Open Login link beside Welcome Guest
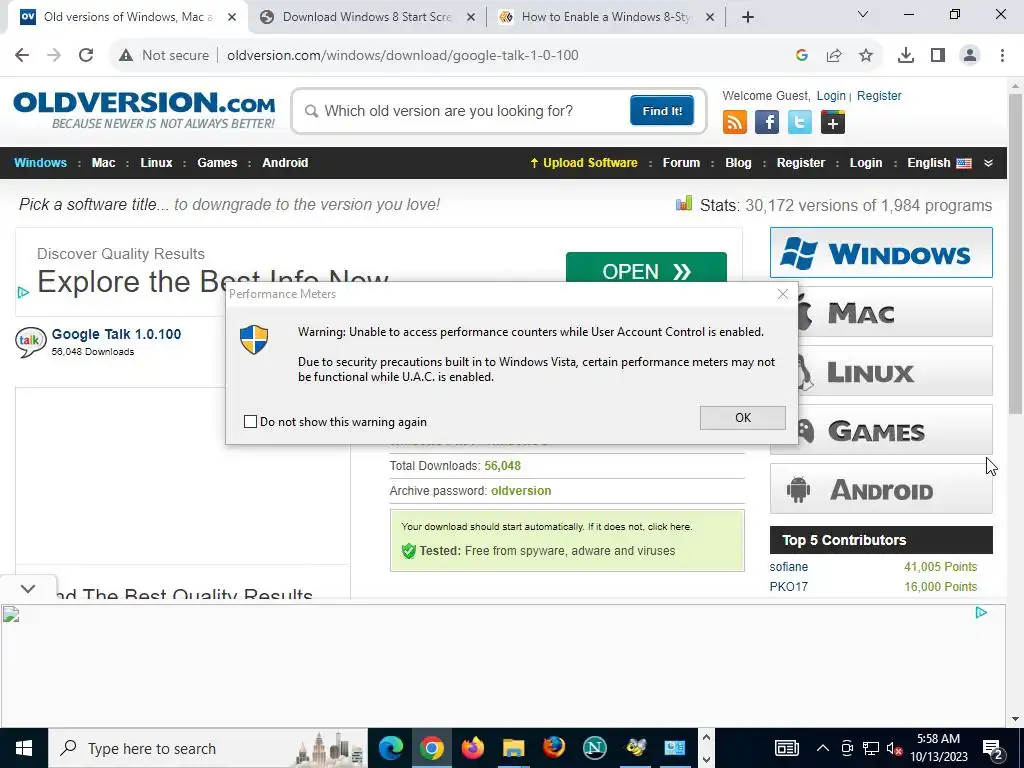1024x768 pixels. pyautogui.click(x=831, y=95)
